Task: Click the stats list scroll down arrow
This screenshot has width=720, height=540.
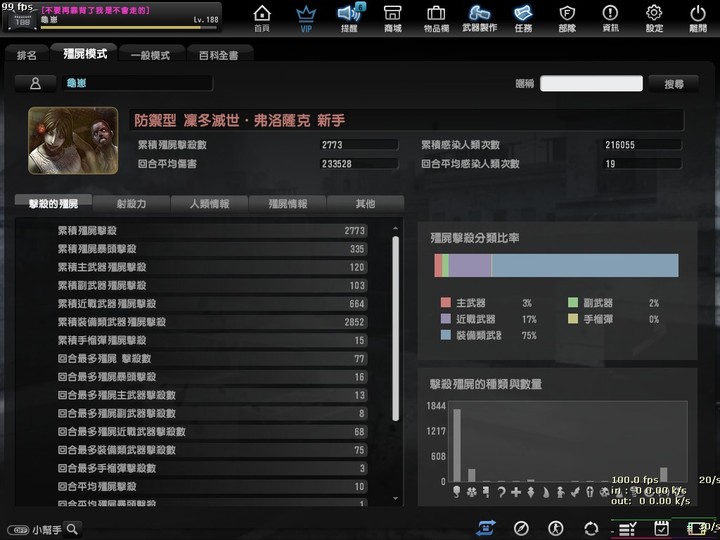Action: click(x=395, y=499)
